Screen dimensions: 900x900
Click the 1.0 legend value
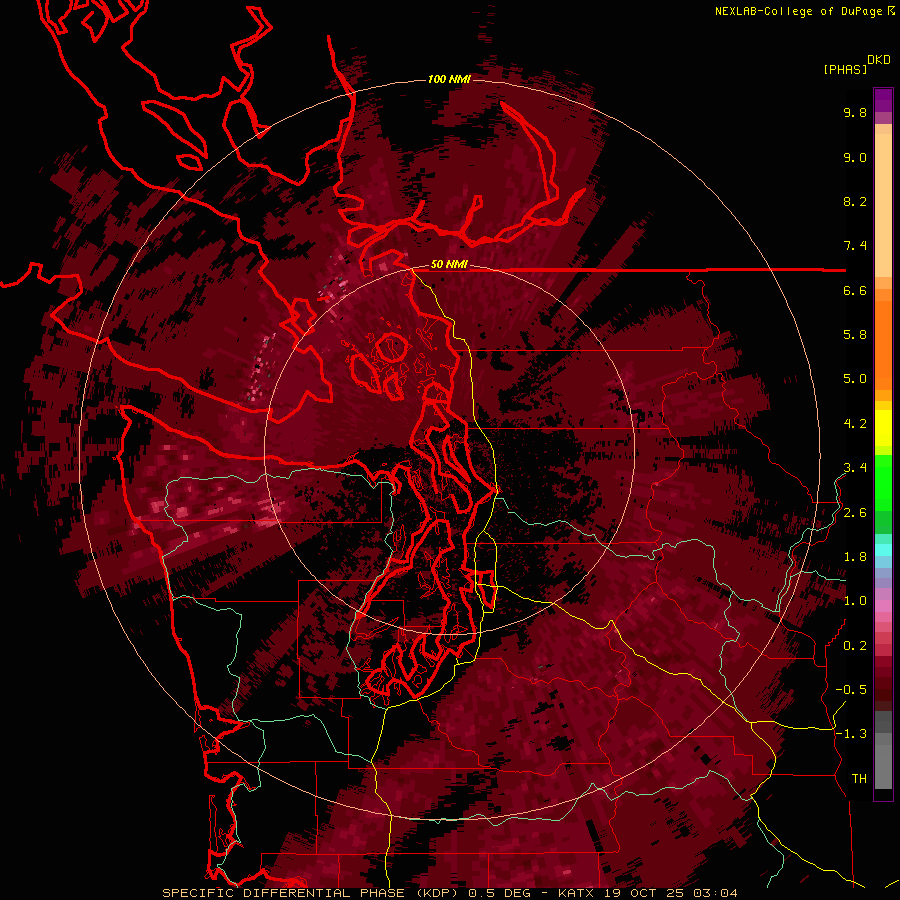pos(855,601)
